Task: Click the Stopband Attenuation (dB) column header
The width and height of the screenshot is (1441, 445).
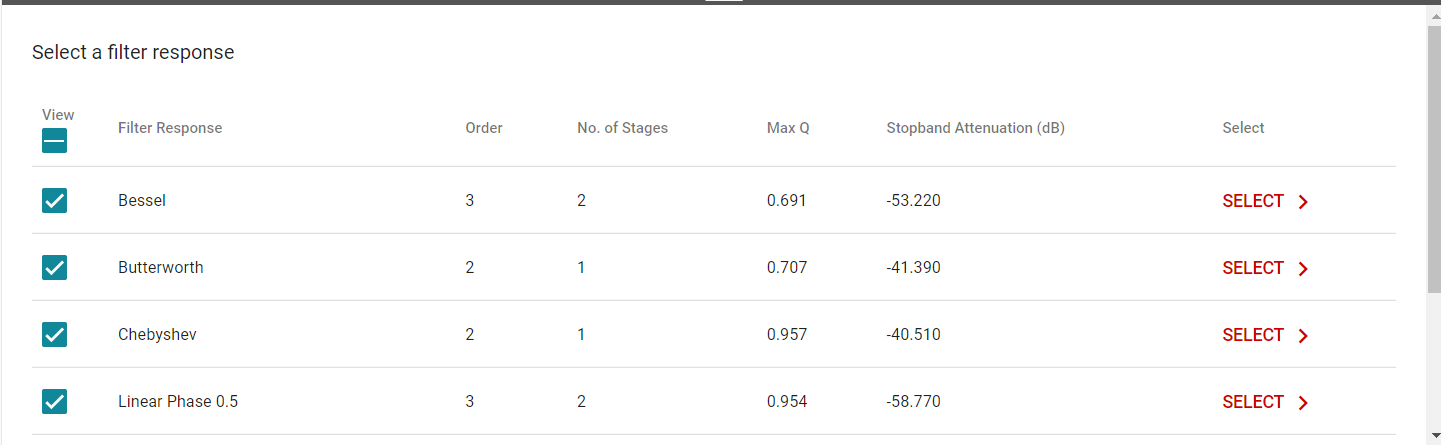Action: click(x=975, y=128)
